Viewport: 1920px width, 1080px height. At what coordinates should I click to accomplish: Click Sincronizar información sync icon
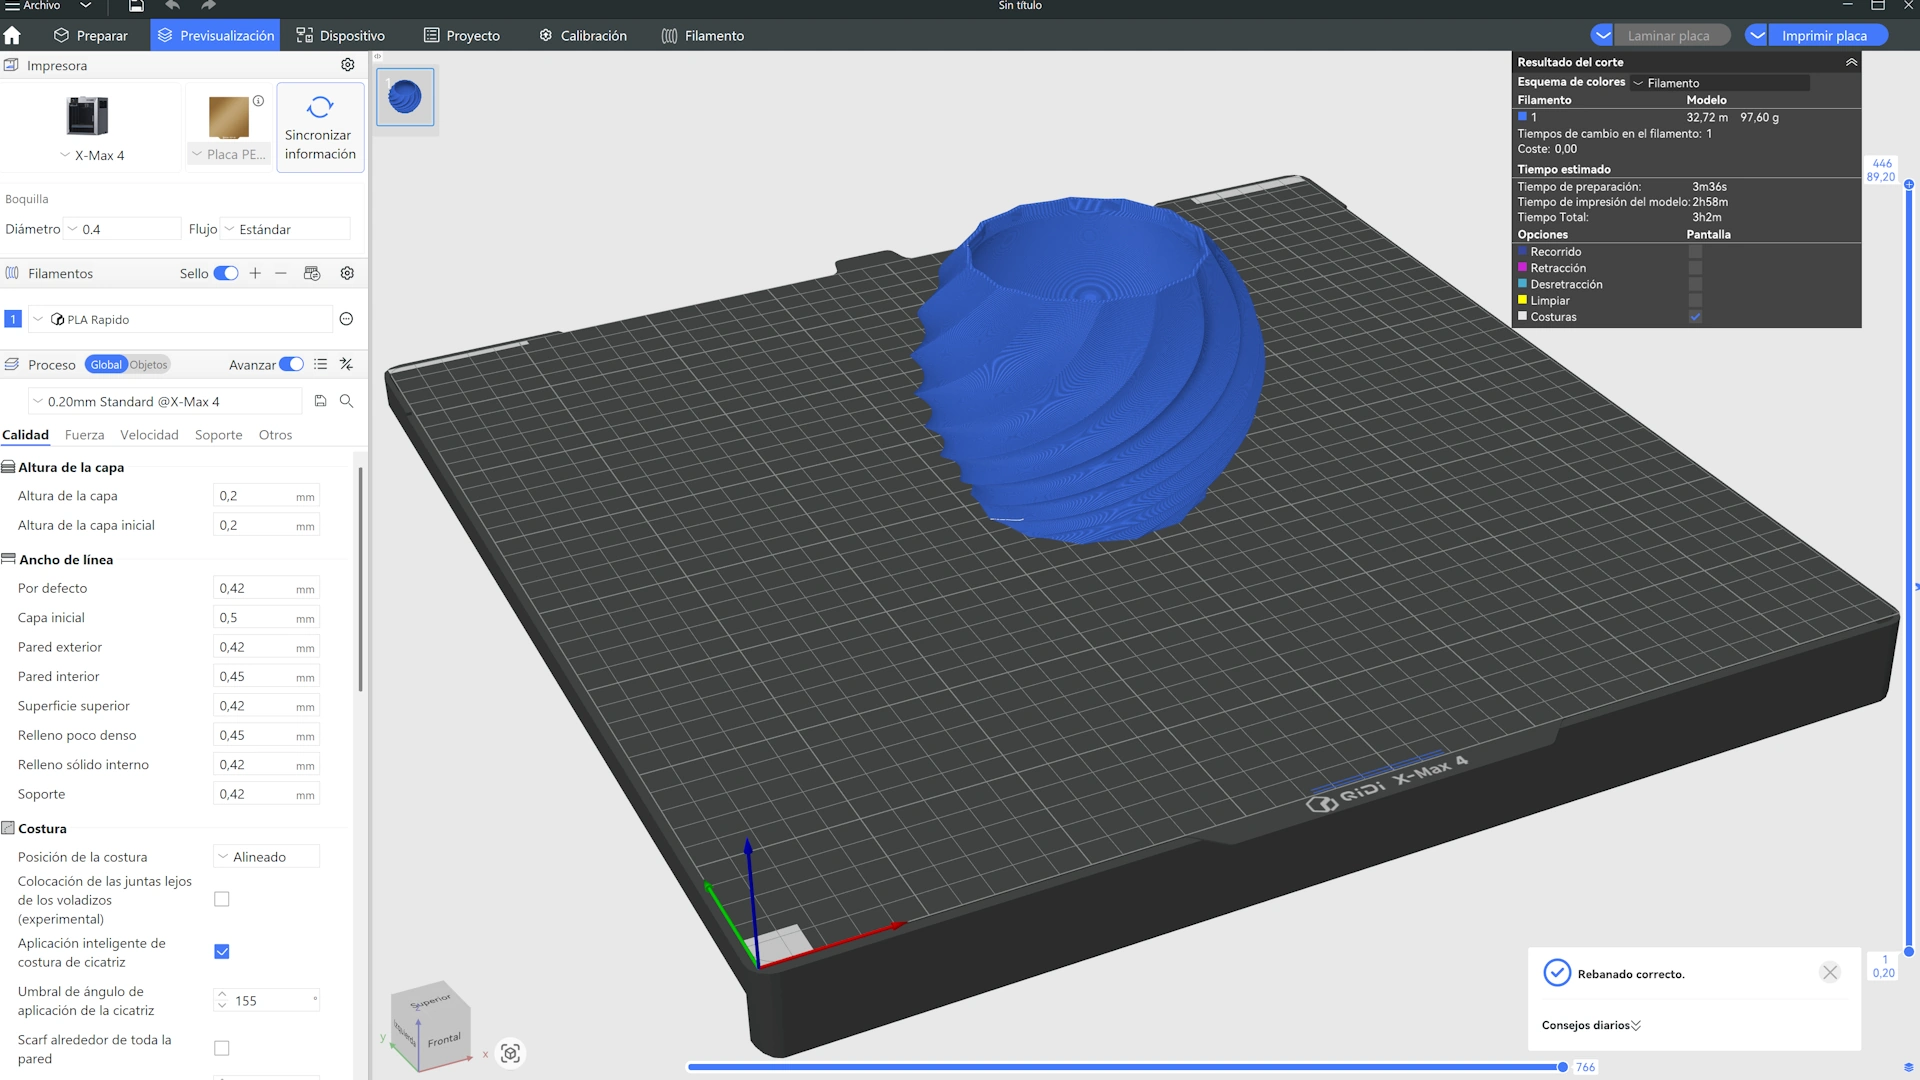[x=320, y=108]
